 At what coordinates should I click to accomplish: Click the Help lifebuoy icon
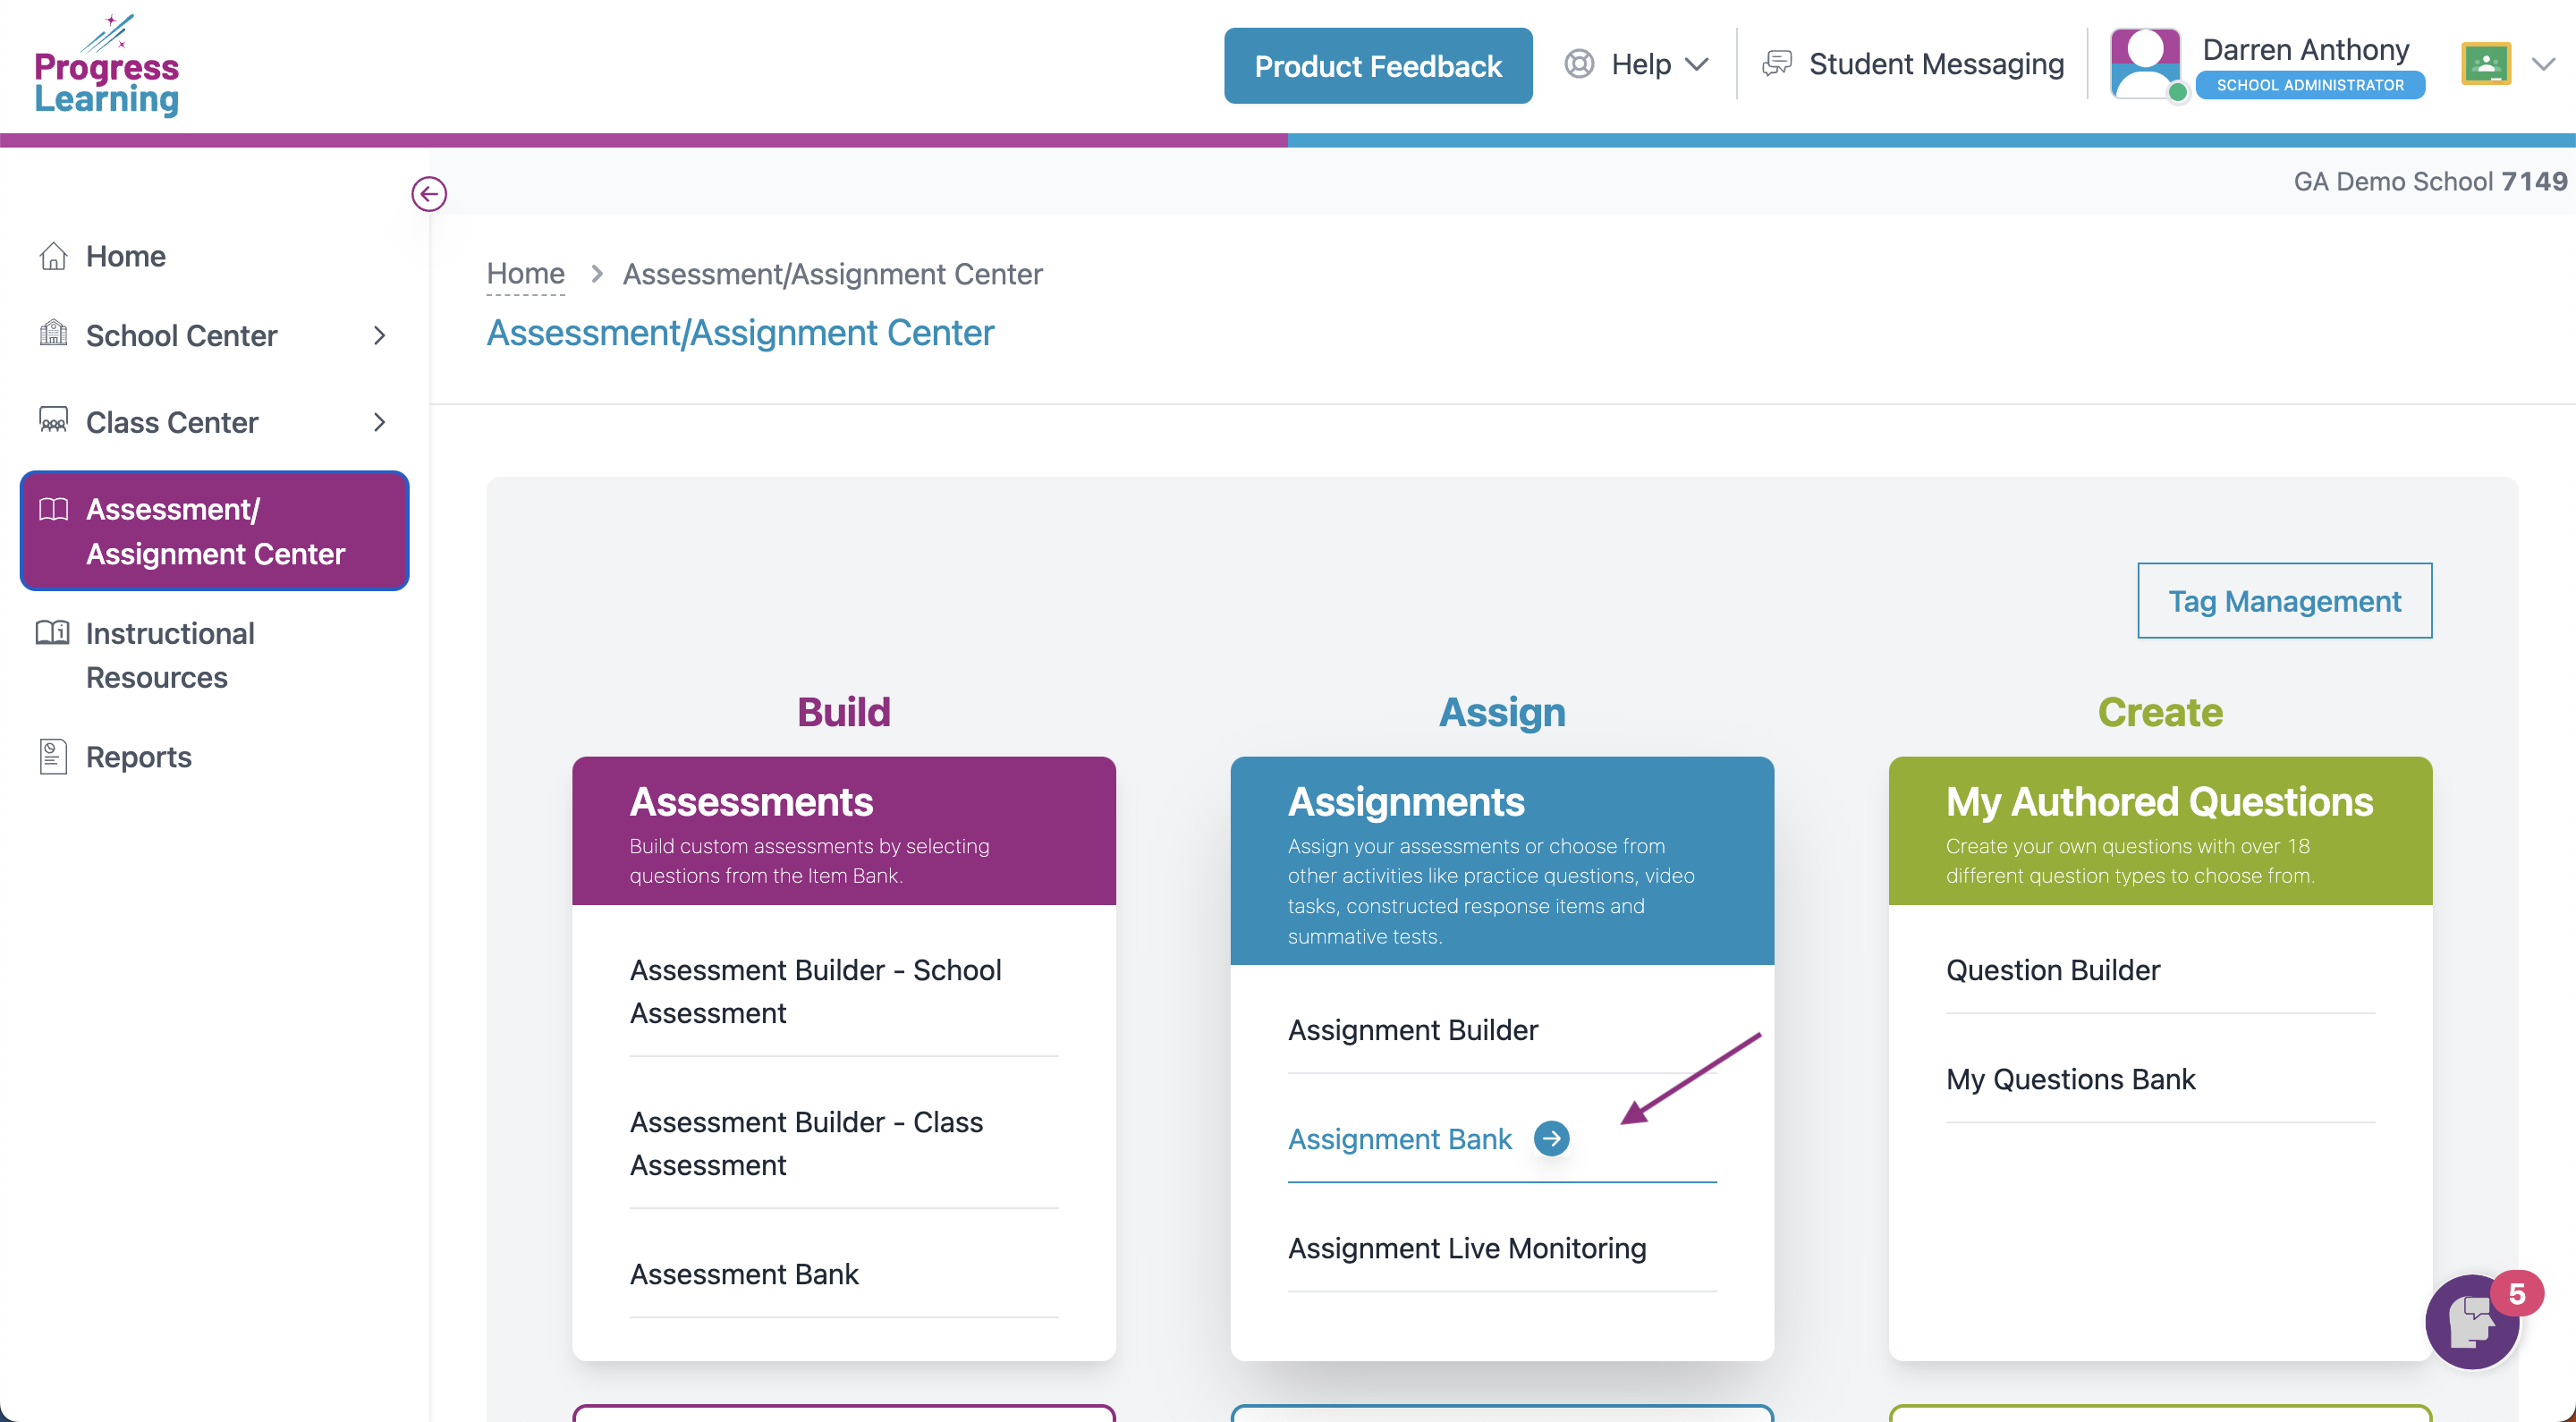[1579, 64]
